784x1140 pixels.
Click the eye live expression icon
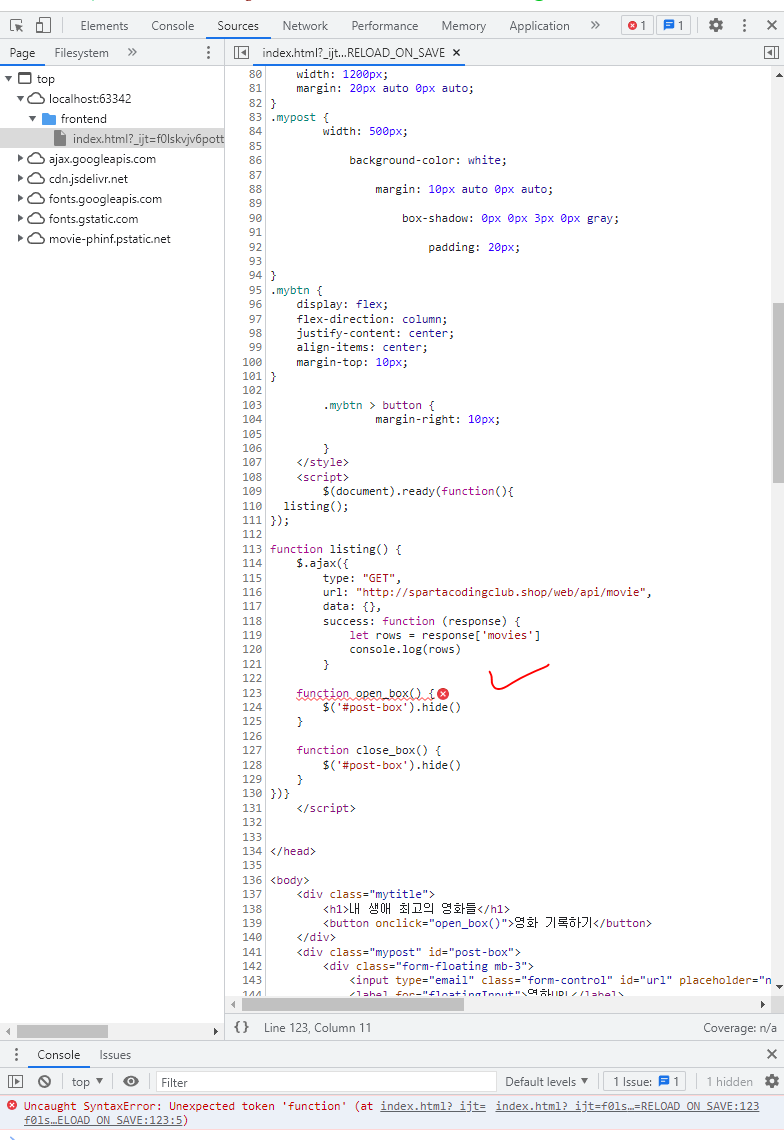[x=131, y=1082]
